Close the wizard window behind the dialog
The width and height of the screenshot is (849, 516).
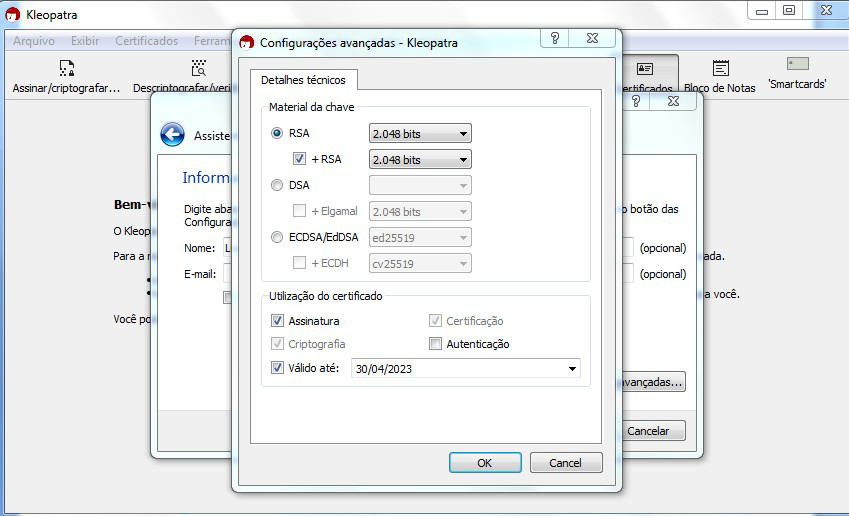[673, 101]
